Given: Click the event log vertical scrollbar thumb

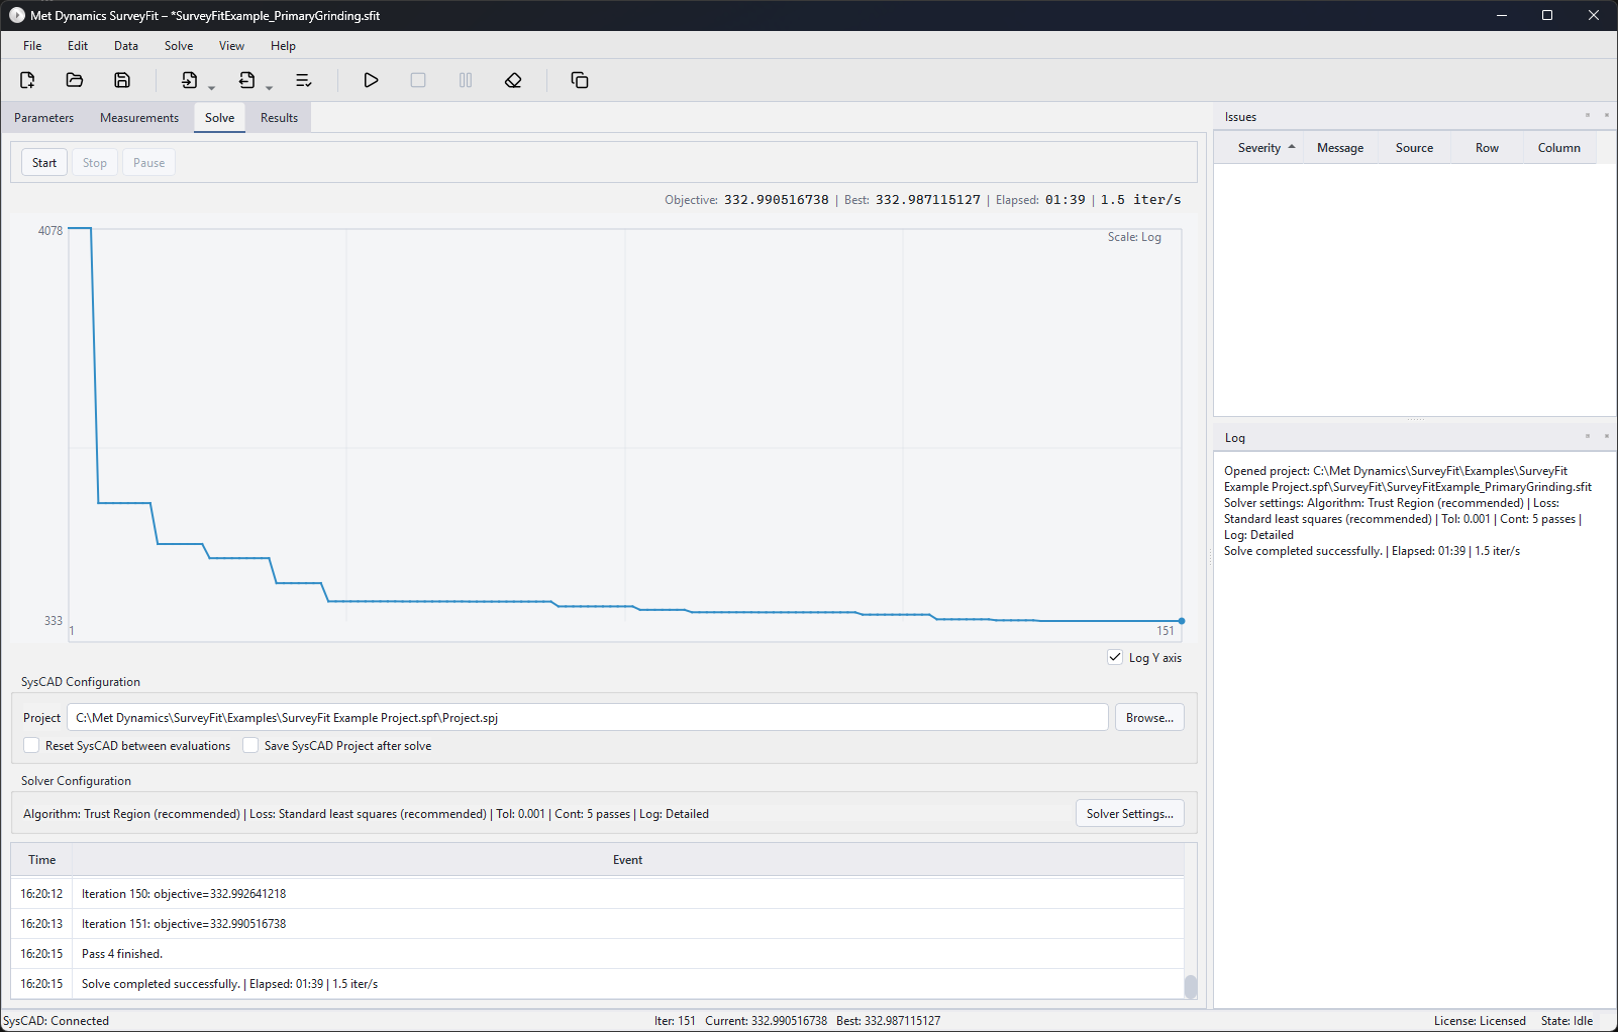Looking at the screenshot, I should [x=1190, y=986].
